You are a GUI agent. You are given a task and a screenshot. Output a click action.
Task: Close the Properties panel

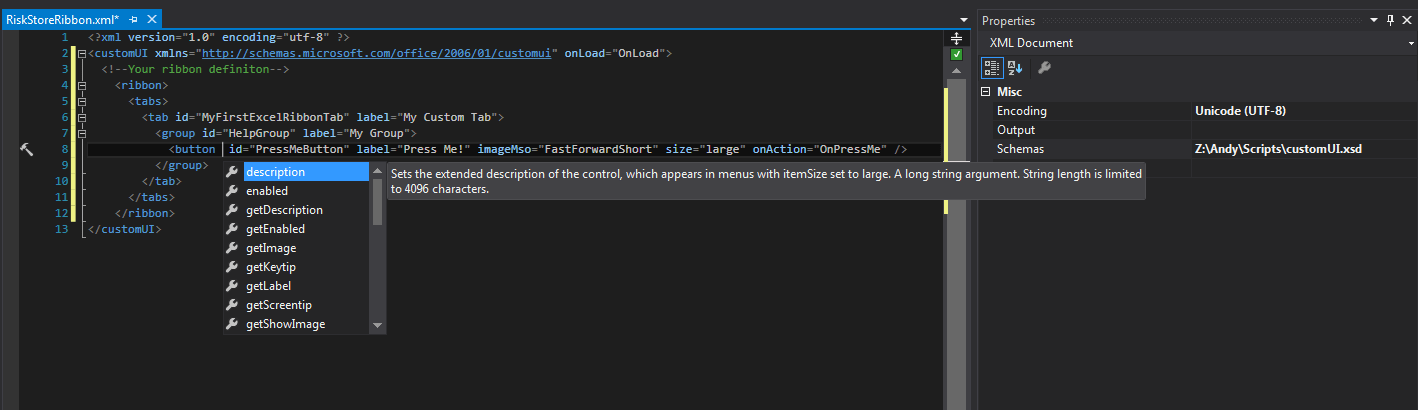tap(1406, 20)
